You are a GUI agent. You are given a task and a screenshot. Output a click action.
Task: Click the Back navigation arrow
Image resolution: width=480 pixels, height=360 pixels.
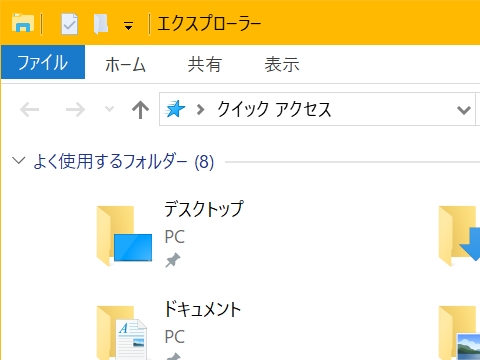[30, 109]
